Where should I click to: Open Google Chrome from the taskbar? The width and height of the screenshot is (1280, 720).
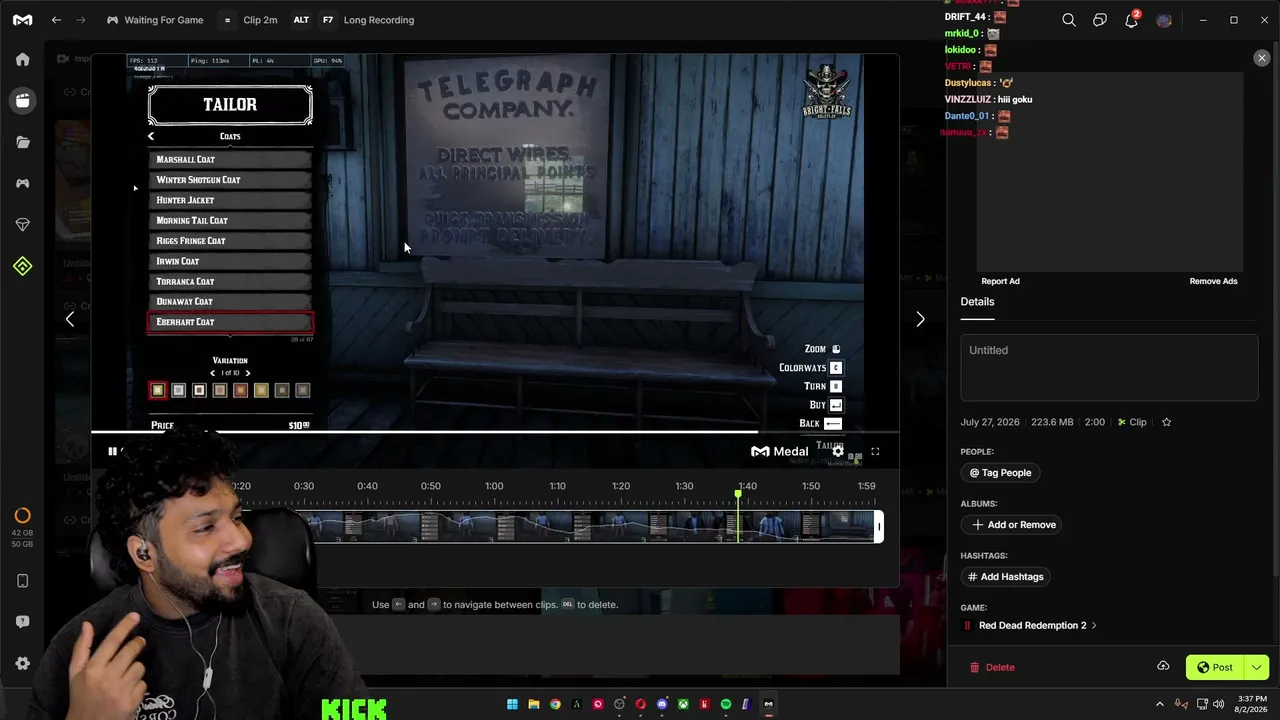555,704
